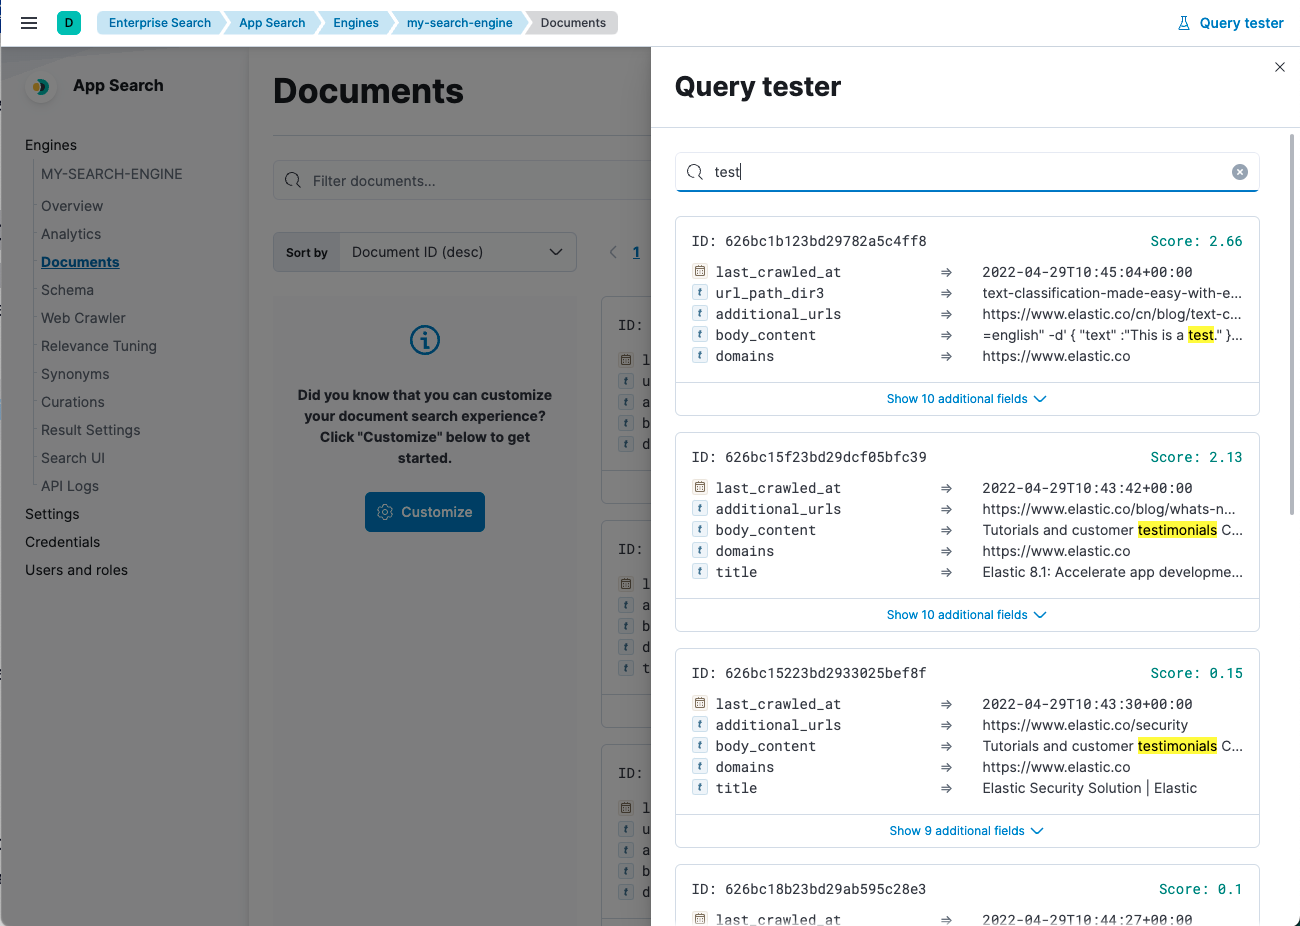Click the magnifier icon in the query tester search
The image size is (1300, 926).
coord(694,172)
